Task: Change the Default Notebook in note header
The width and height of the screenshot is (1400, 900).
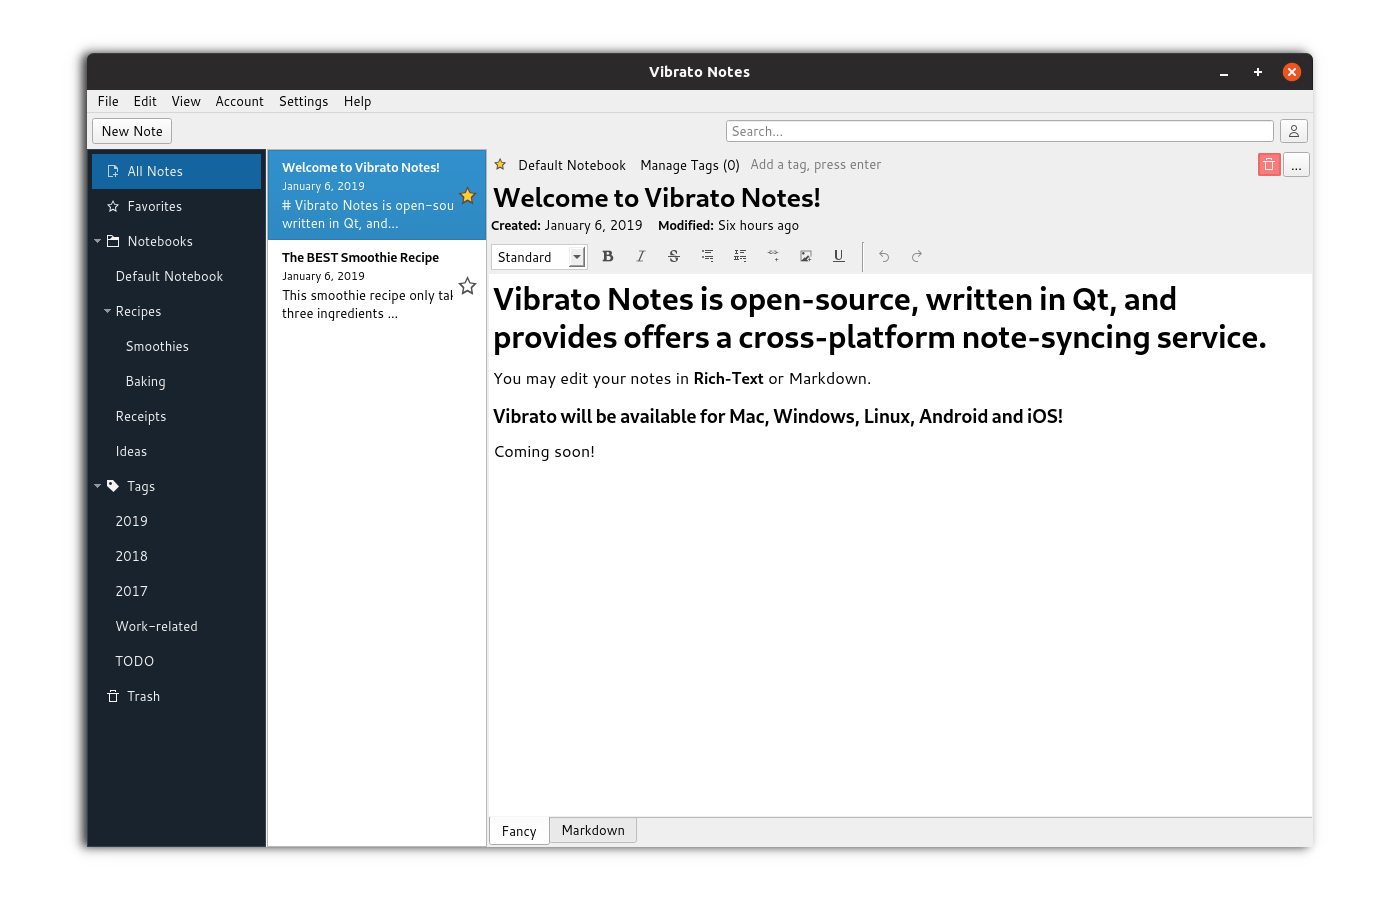Action: [x=572, y=165]
